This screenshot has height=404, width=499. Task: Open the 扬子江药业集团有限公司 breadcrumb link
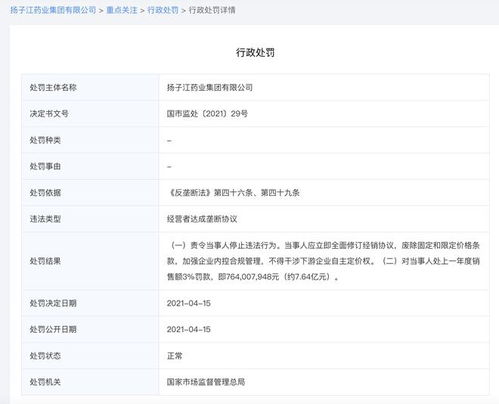coord(53,10)
